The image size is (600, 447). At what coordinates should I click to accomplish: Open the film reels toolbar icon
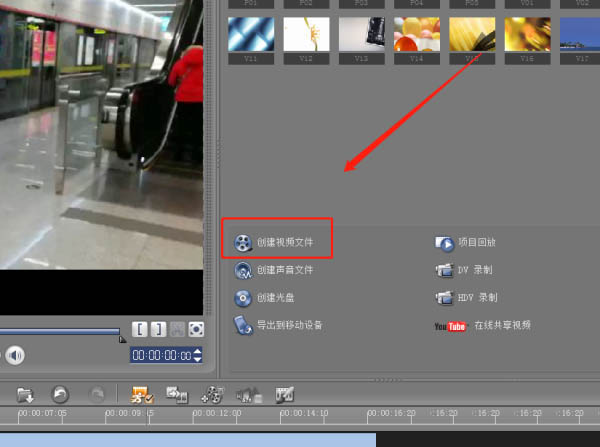click(x=212, y=395)
